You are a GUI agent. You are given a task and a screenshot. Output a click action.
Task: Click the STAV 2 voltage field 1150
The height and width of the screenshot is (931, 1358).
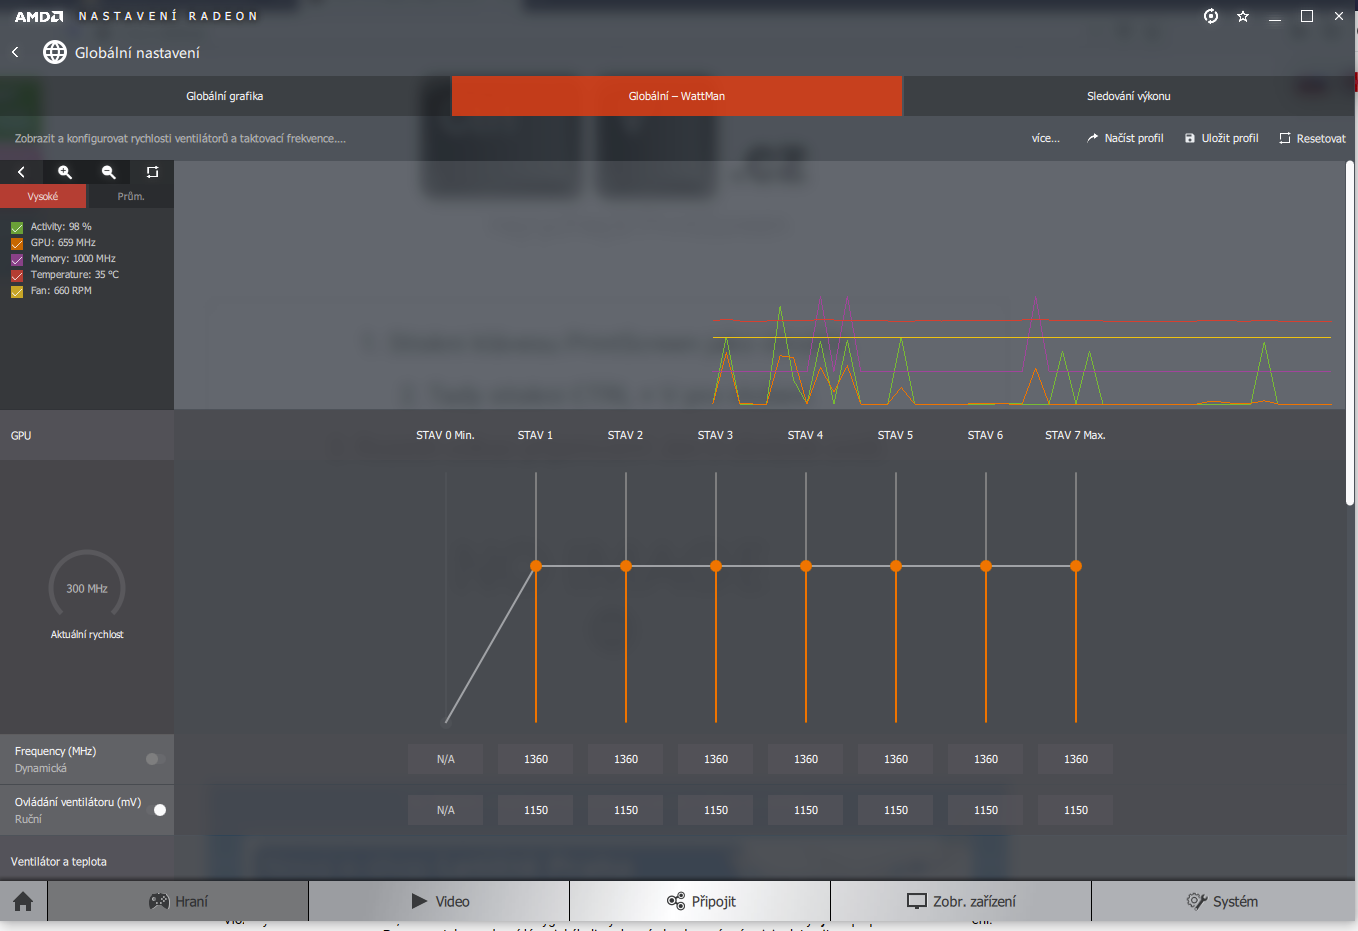[626, 810]
